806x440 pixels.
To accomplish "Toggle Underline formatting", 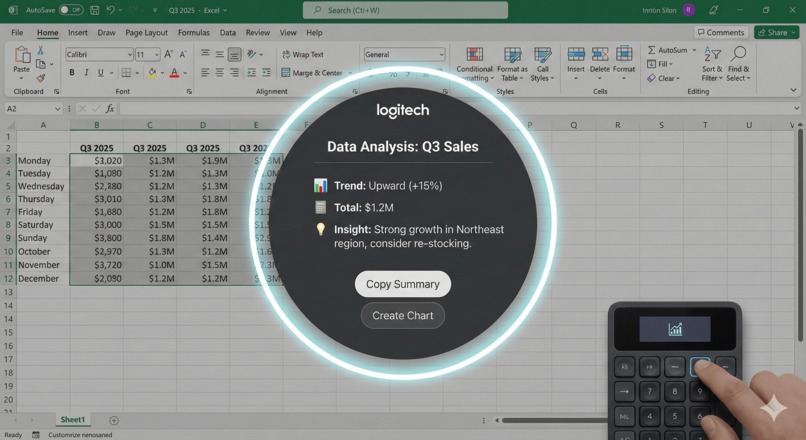I will (101, 72).
